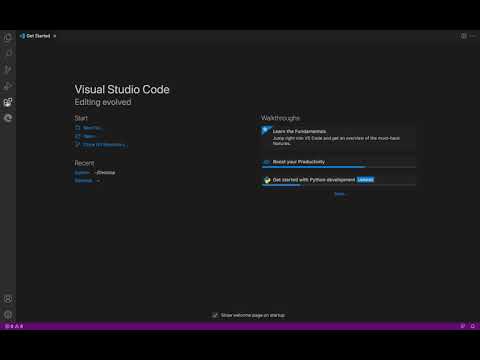480x360 pixels.
Task: Click the Python logo icon in walkthroughs
Action: click(267, 180)
